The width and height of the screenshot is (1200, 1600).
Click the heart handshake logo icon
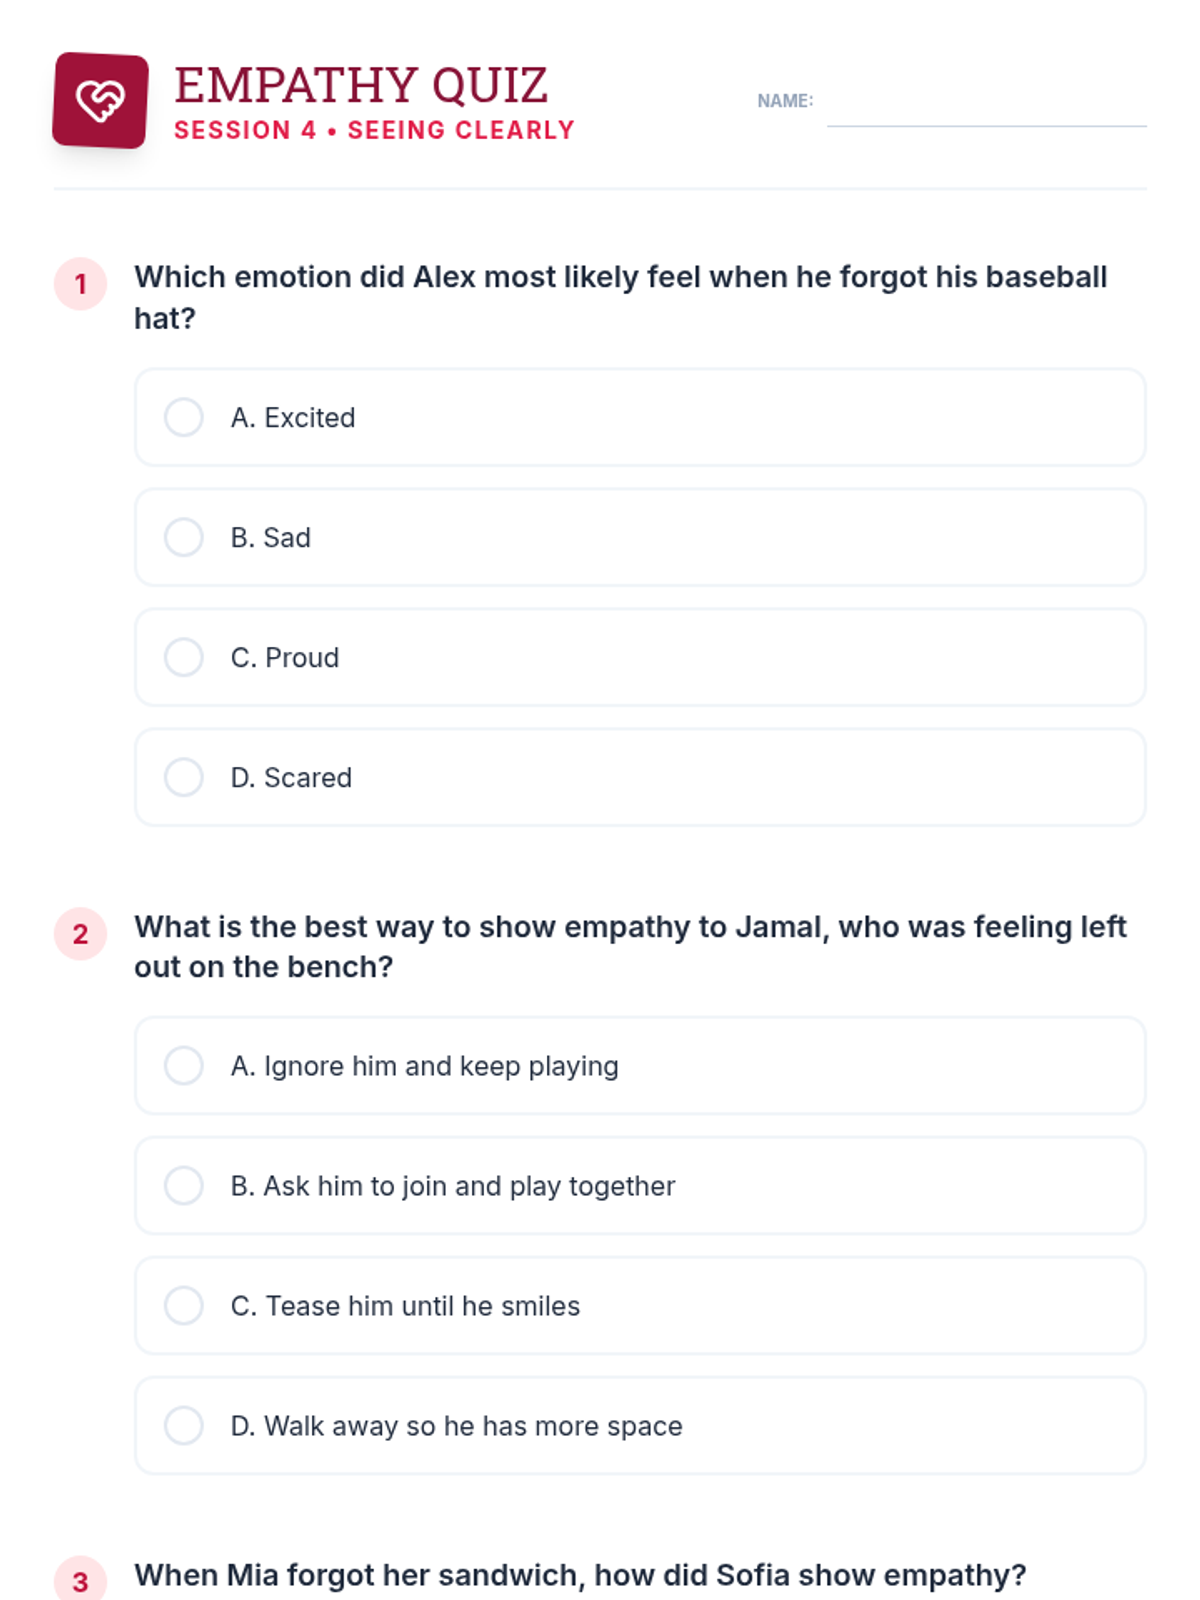coord(100,100)
